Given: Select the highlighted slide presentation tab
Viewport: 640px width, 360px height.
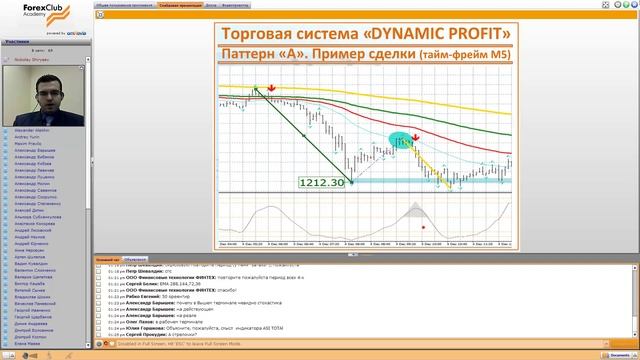Looking at the screenshot, I should 180,5.
